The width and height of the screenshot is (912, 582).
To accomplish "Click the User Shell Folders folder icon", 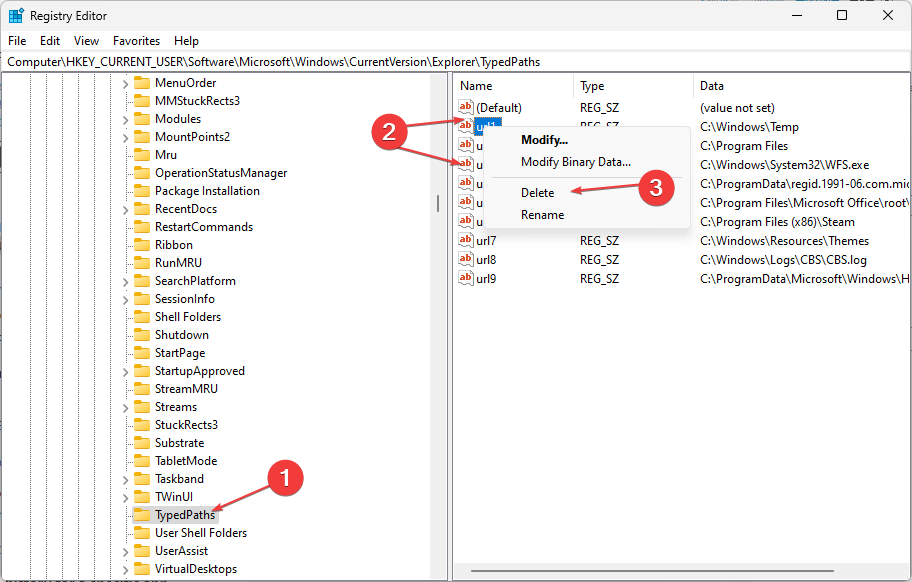I will [x=141, y=533].
